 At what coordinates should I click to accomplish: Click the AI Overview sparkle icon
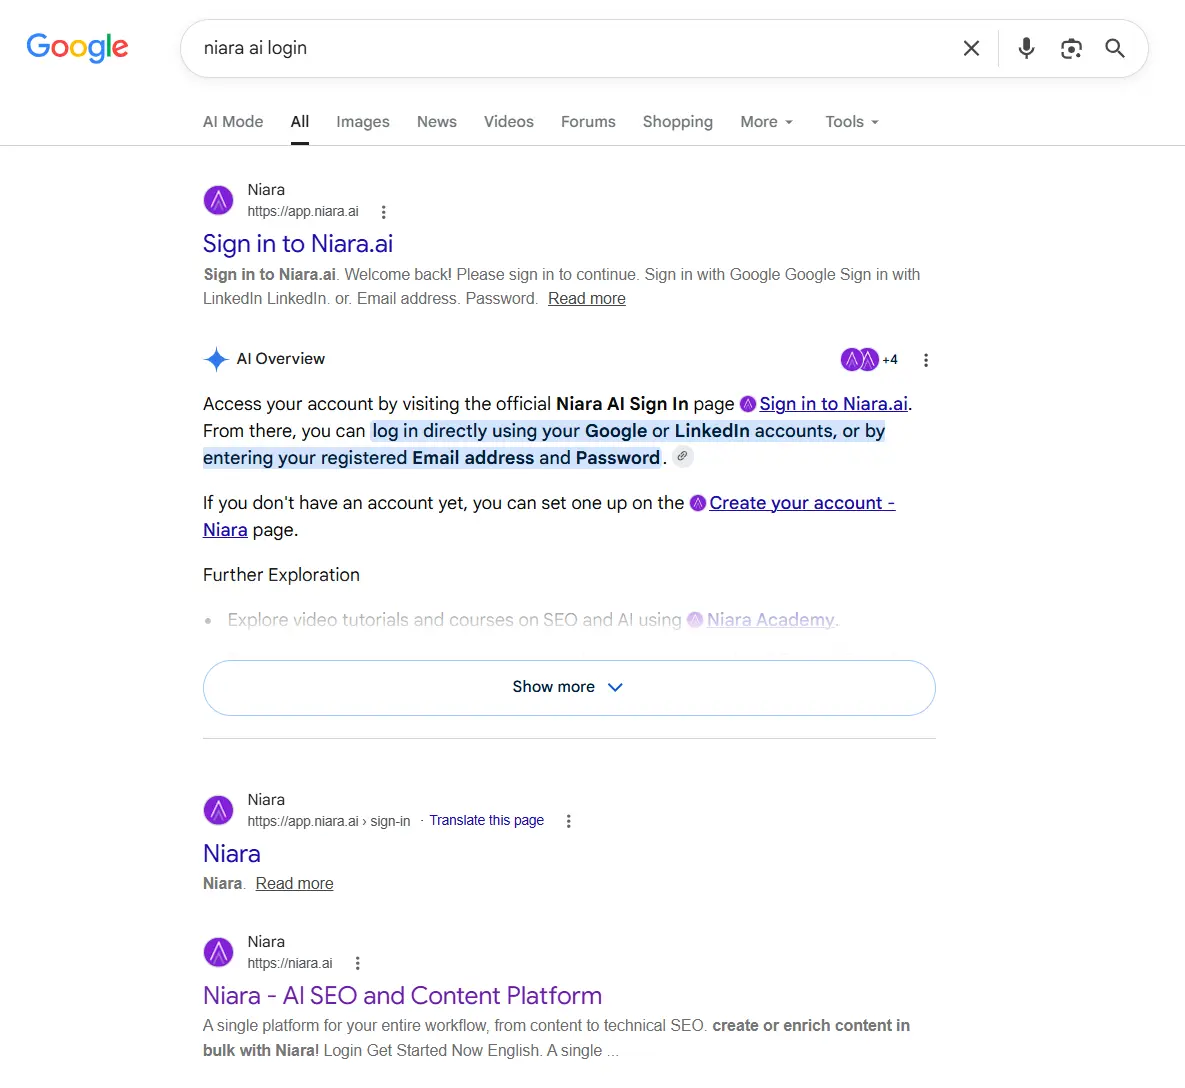[216, 359]
